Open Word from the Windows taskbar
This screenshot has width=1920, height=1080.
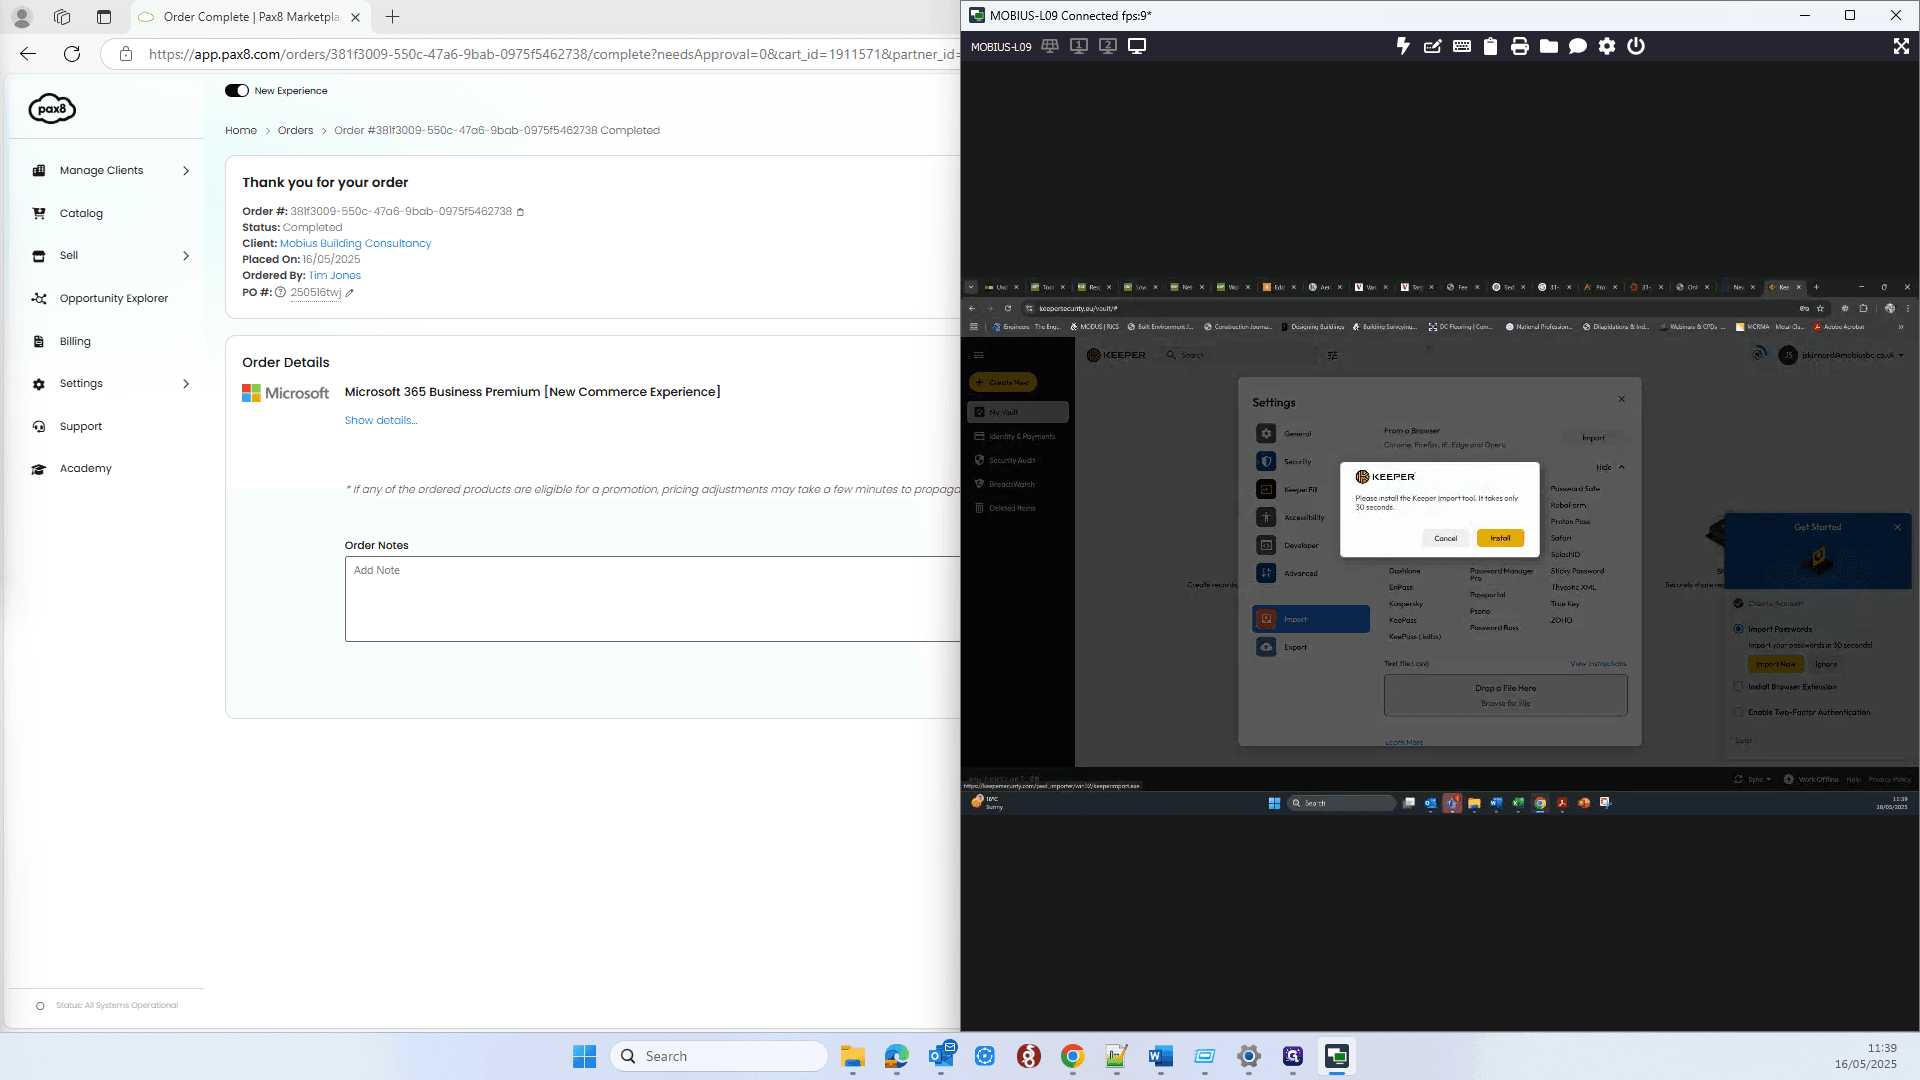pyautogui.click(x=1160, y=1056)
